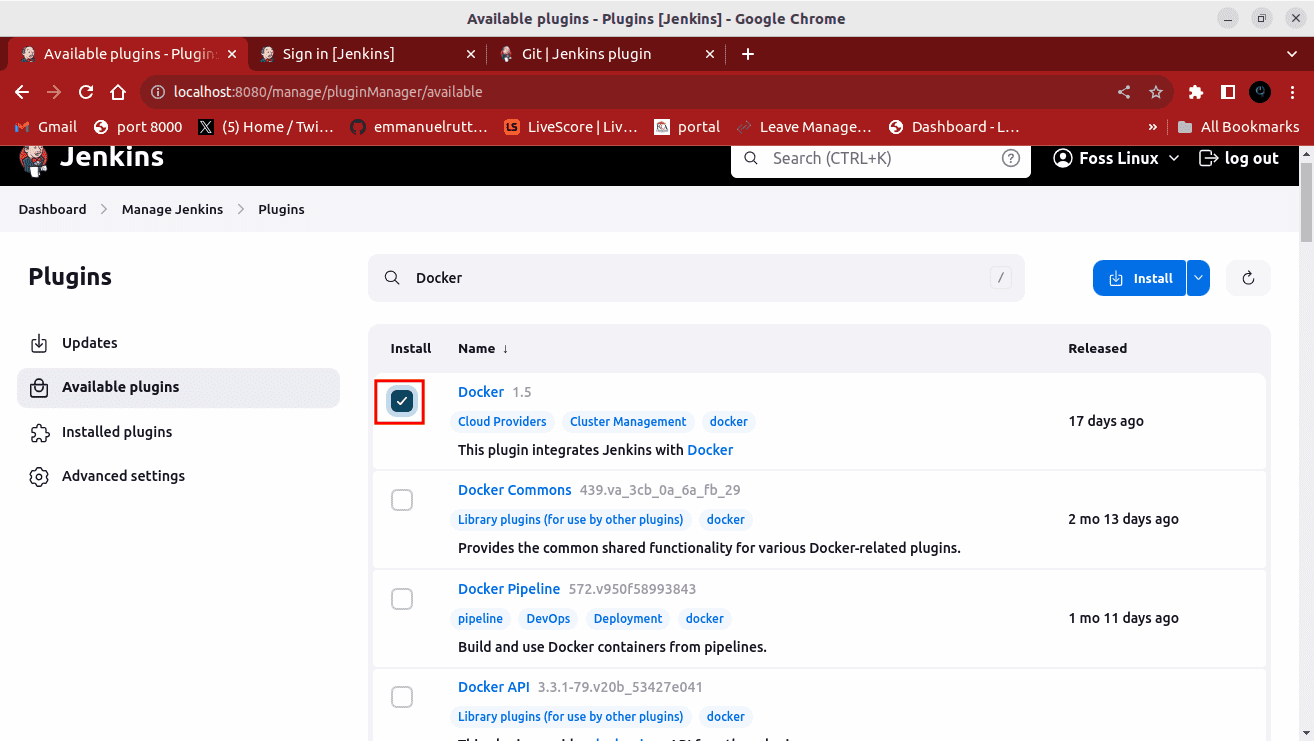The width and height of the screenshot is (1314, 741).
Task: Click the Install button
Action: [x=1140, y=278]
